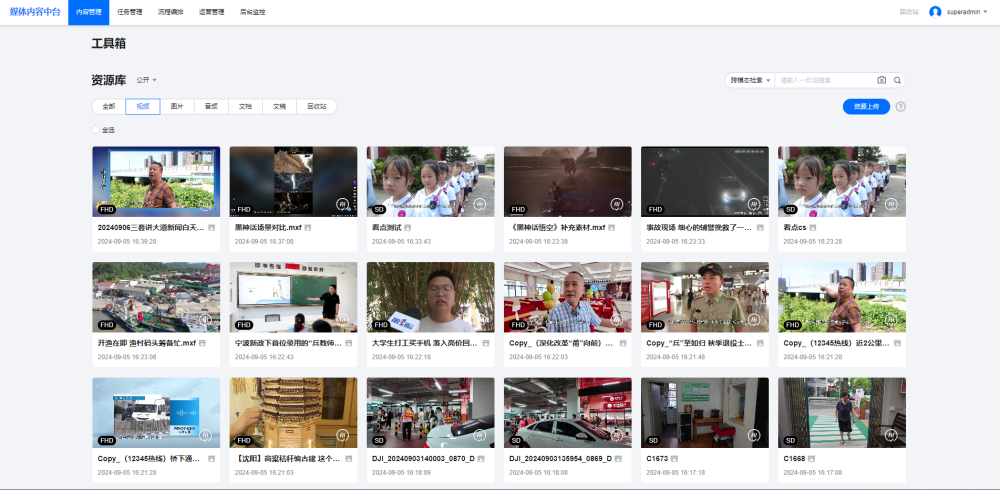1000x490 pixels.
Task: Toggle the 全选 select-all checkbox
Action: 97,130
